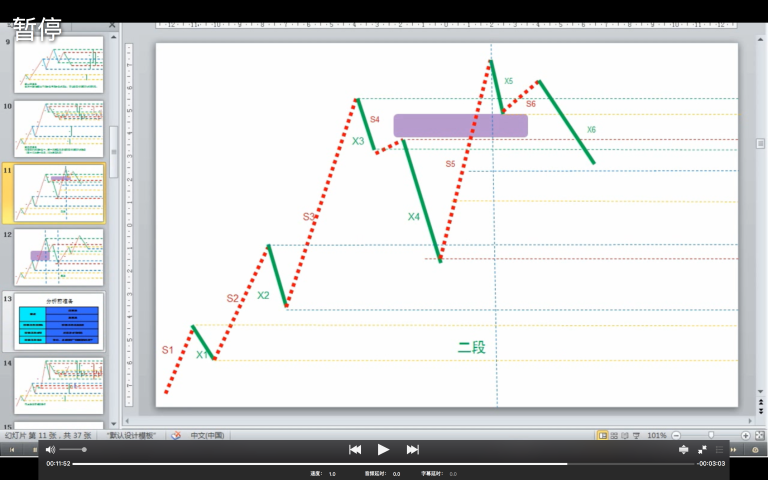
Task: Exit full screen with the shrink-arrows icon
Action: 702,450
